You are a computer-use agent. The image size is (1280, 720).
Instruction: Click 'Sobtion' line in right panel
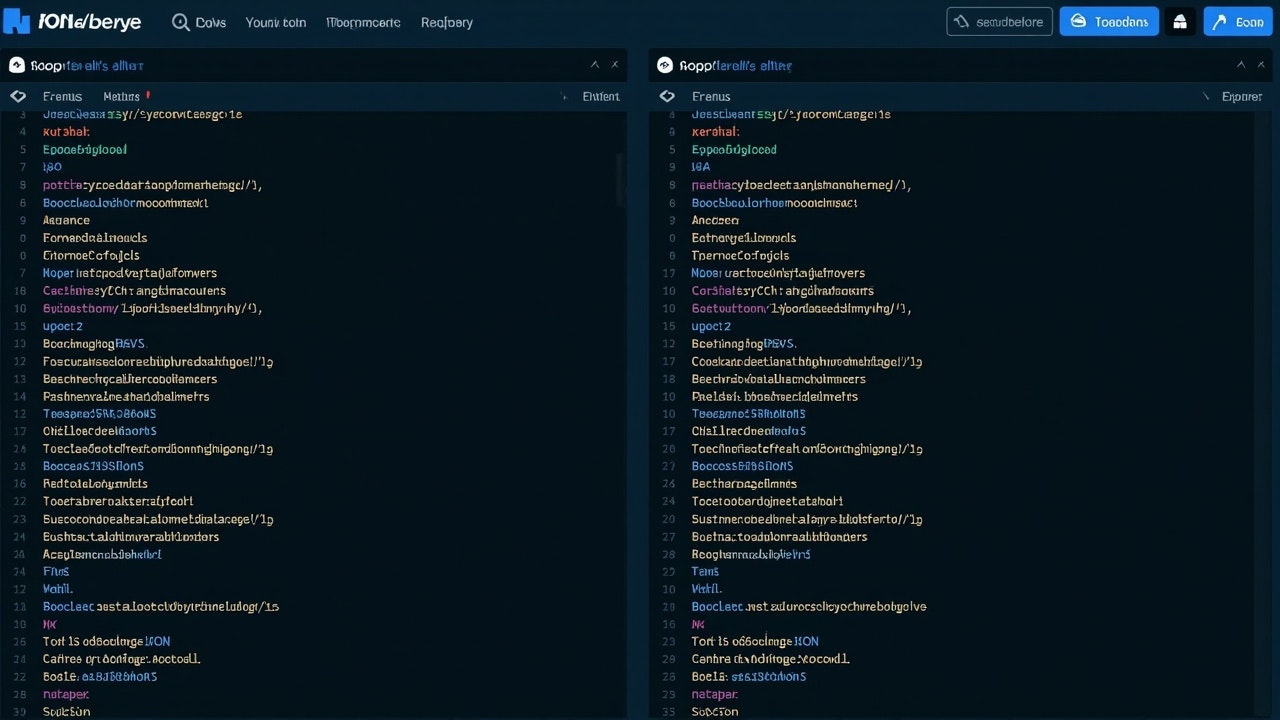(x=716, y=712)
